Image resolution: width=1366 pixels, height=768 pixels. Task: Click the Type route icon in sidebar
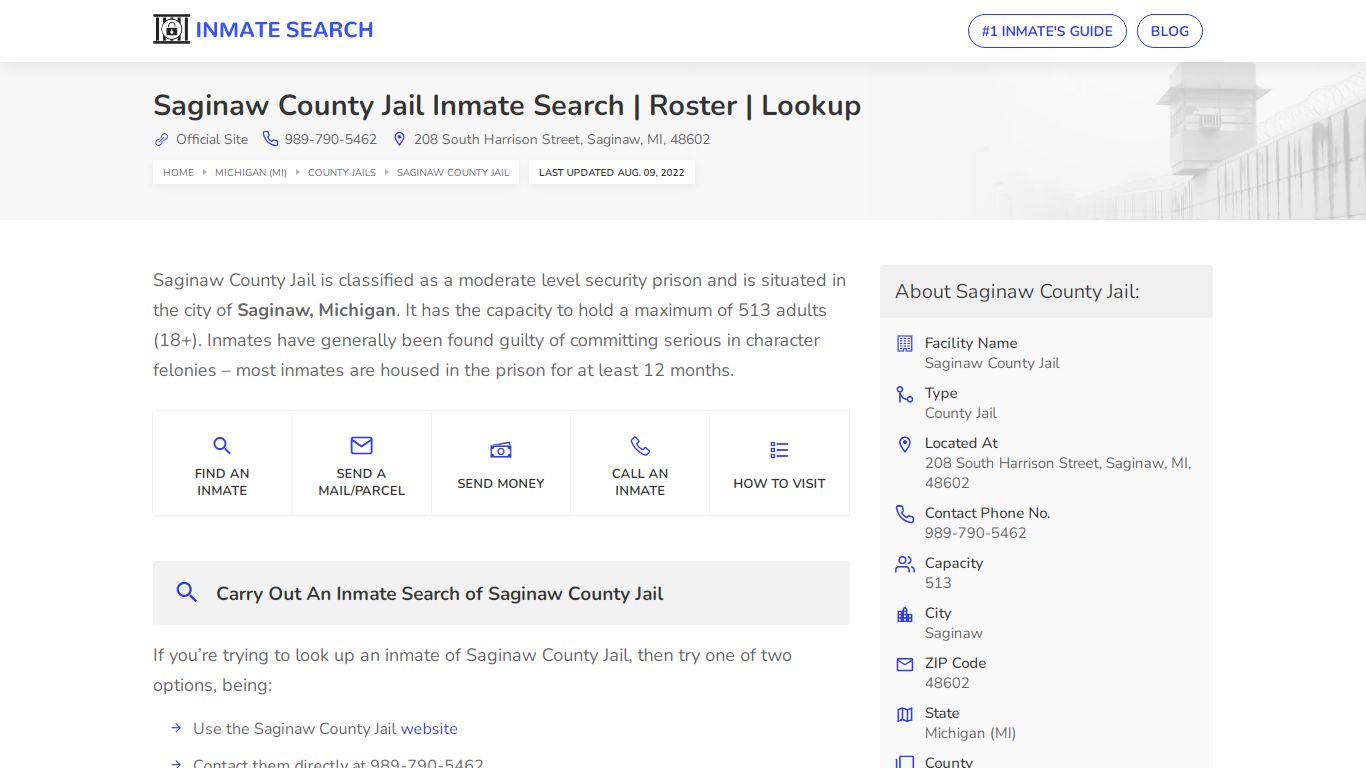[905, 394]
